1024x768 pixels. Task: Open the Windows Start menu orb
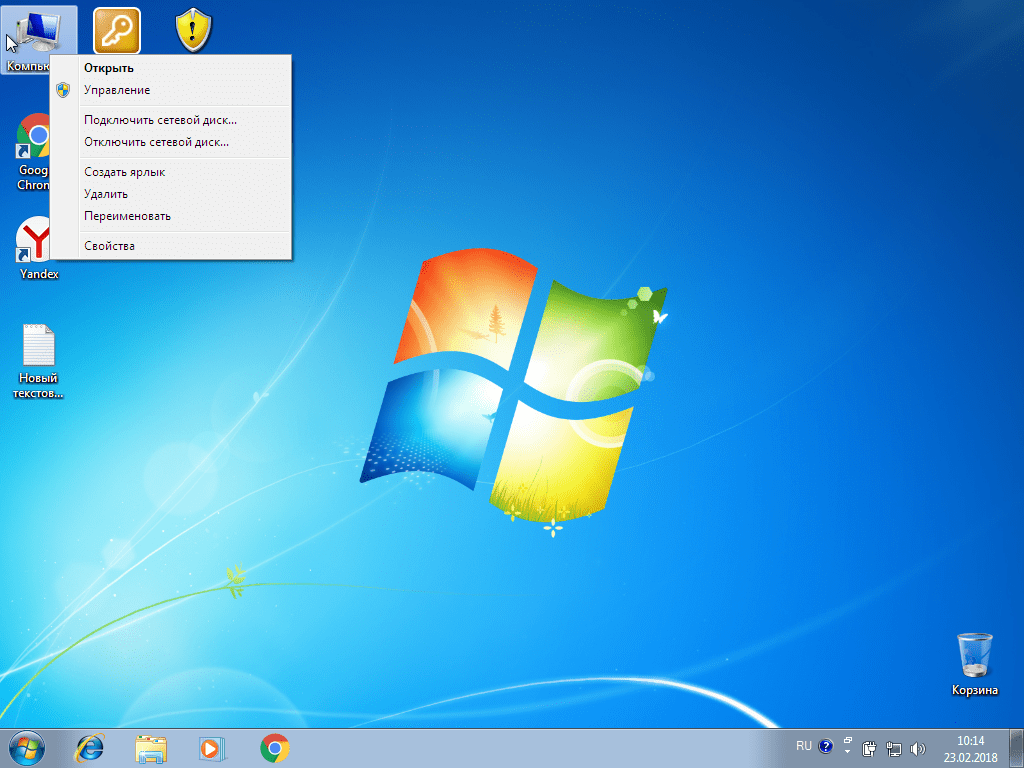27,748
